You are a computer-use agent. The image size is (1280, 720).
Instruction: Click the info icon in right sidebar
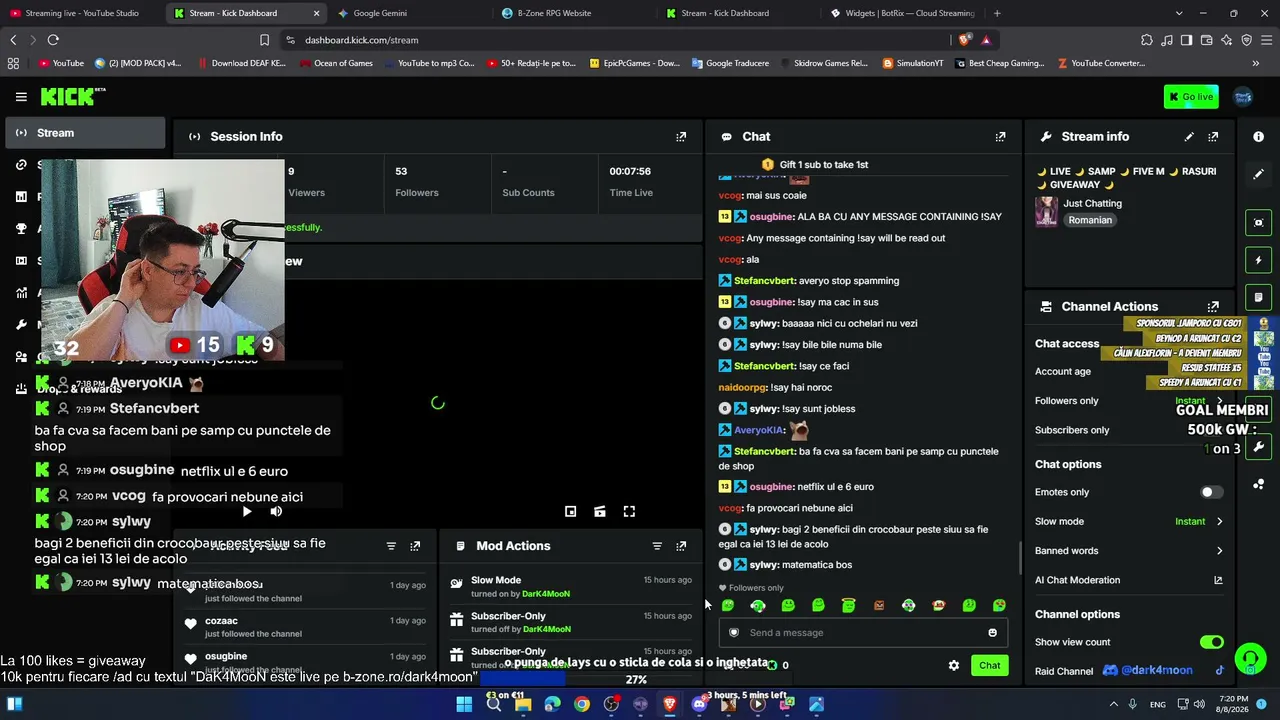coord(1258,137)
